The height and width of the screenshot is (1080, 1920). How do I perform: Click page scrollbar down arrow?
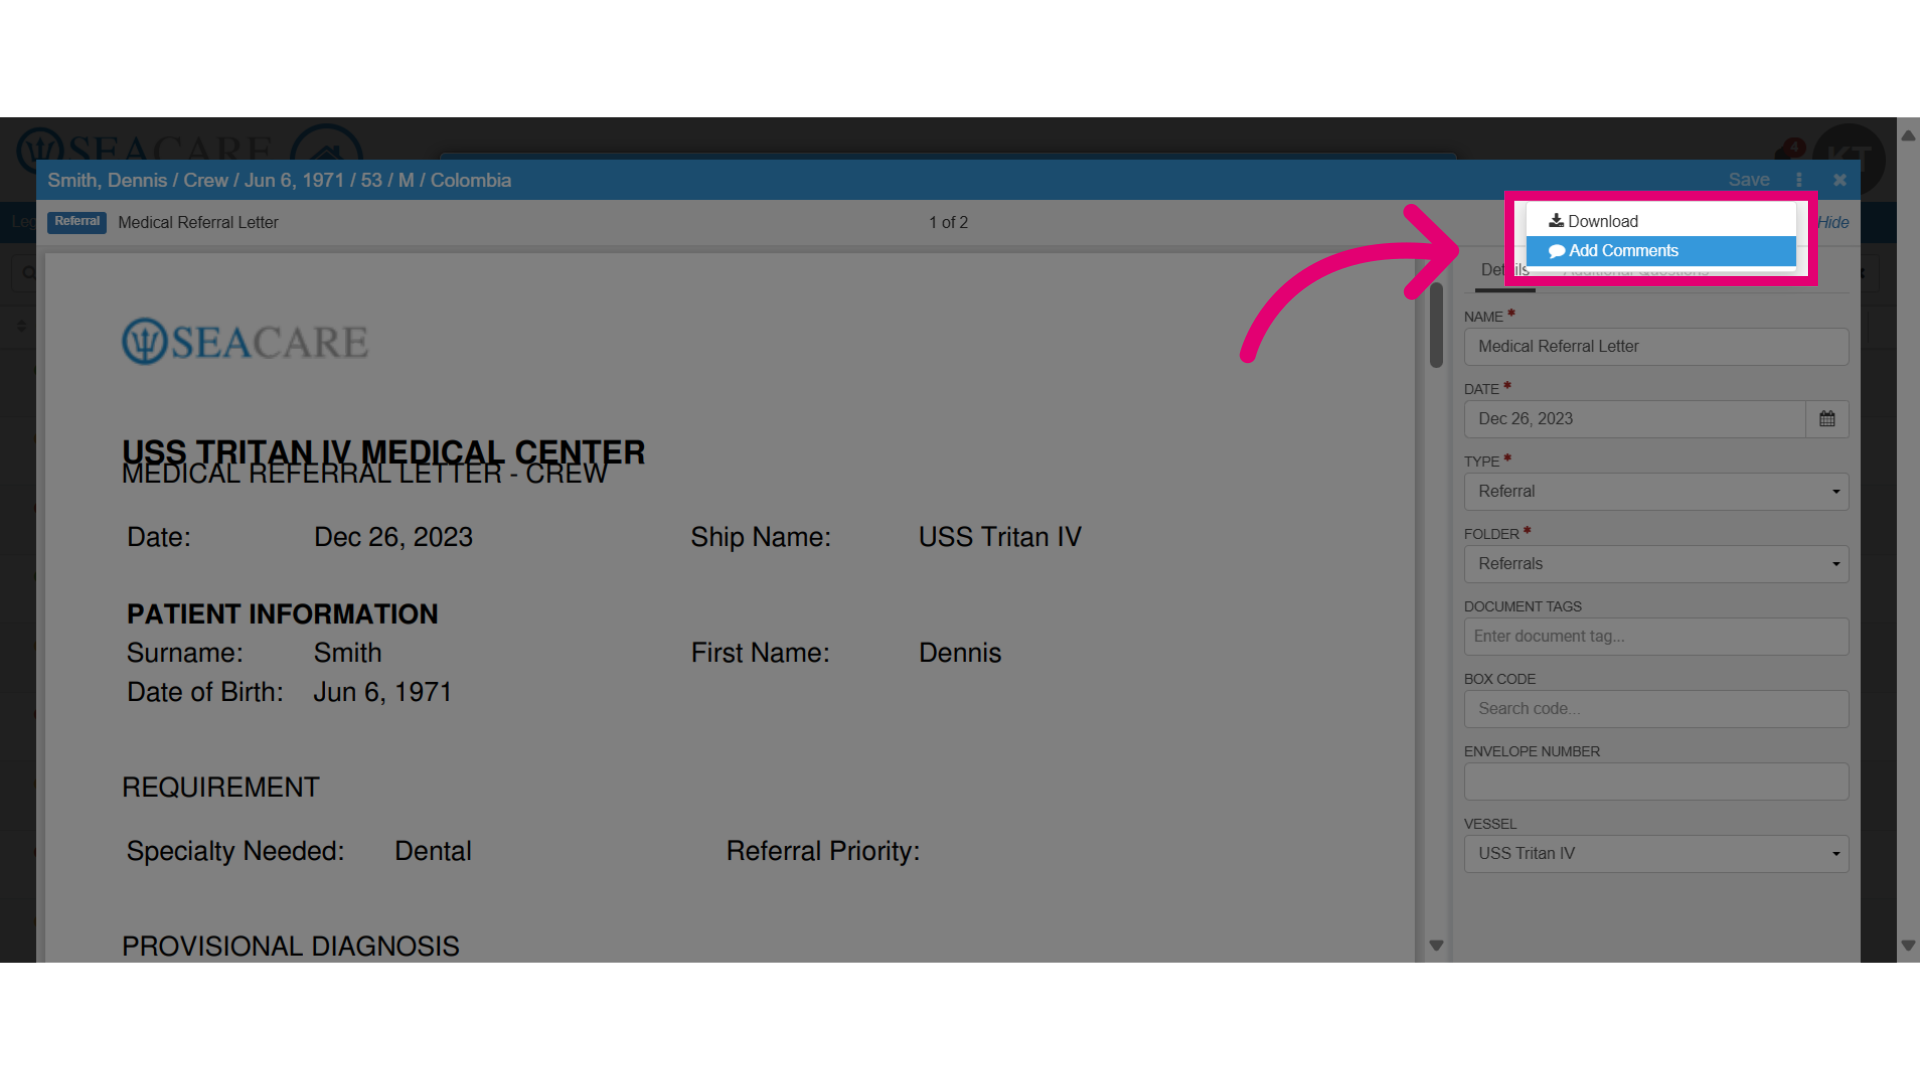pyautogui.click(x=1908, y=945)
